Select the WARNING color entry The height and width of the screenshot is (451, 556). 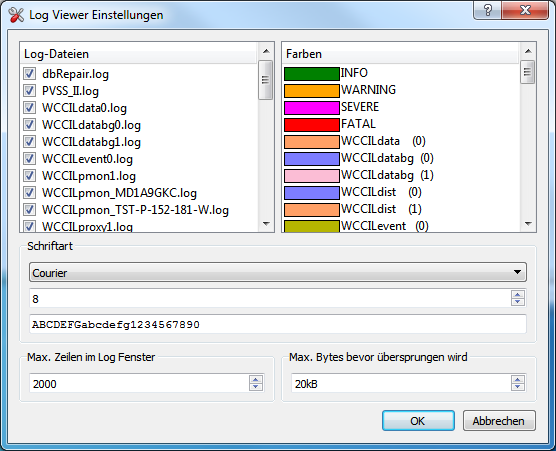(x=401, y=90)
